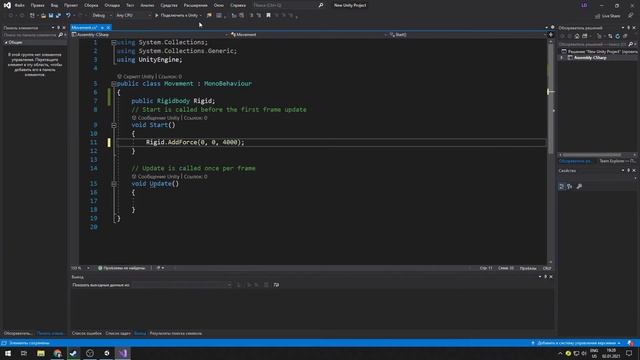This screenshot has width=640, height=360.
Task: Open the Правка menu
Action: coord(37,5)
